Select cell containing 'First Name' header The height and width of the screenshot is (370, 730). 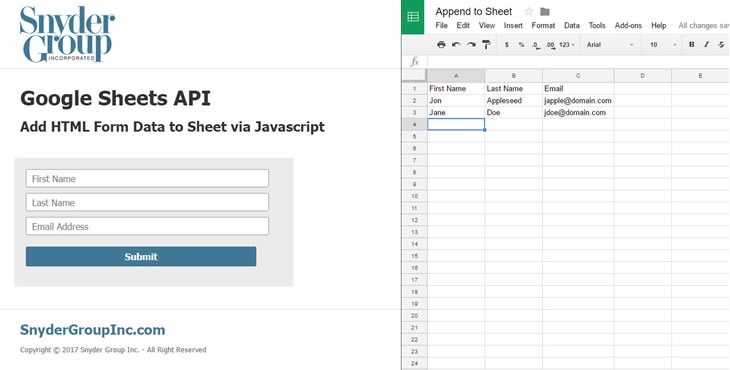456,88
